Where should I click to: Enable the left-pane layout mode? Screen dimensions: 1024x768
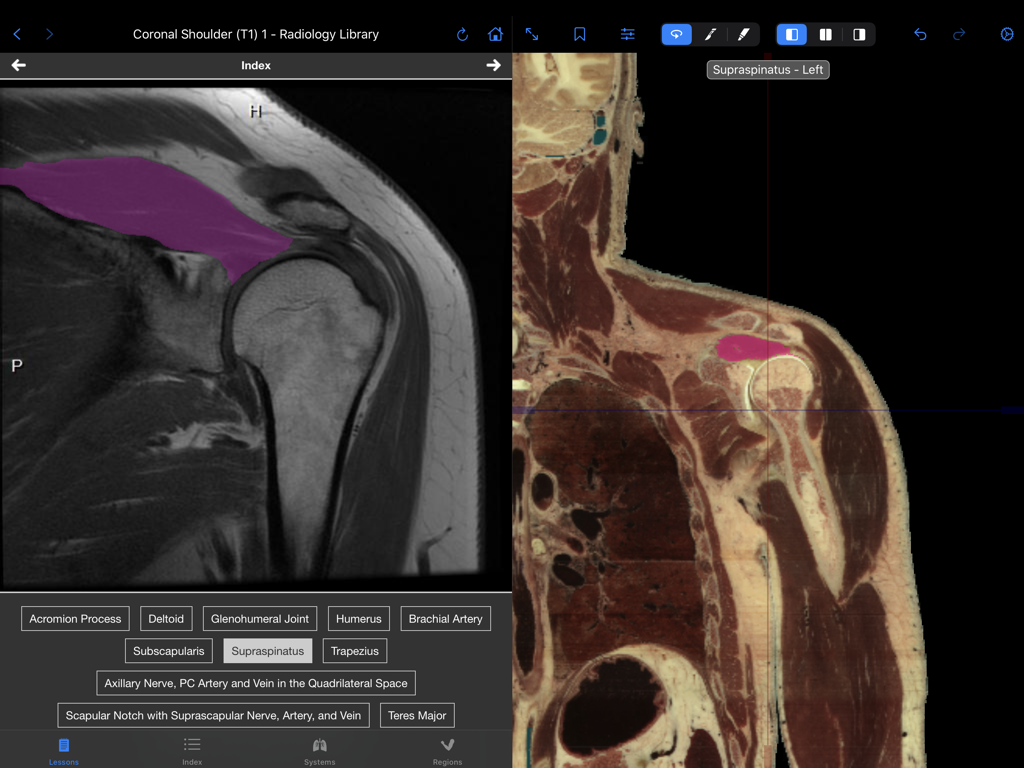point(791,34)
